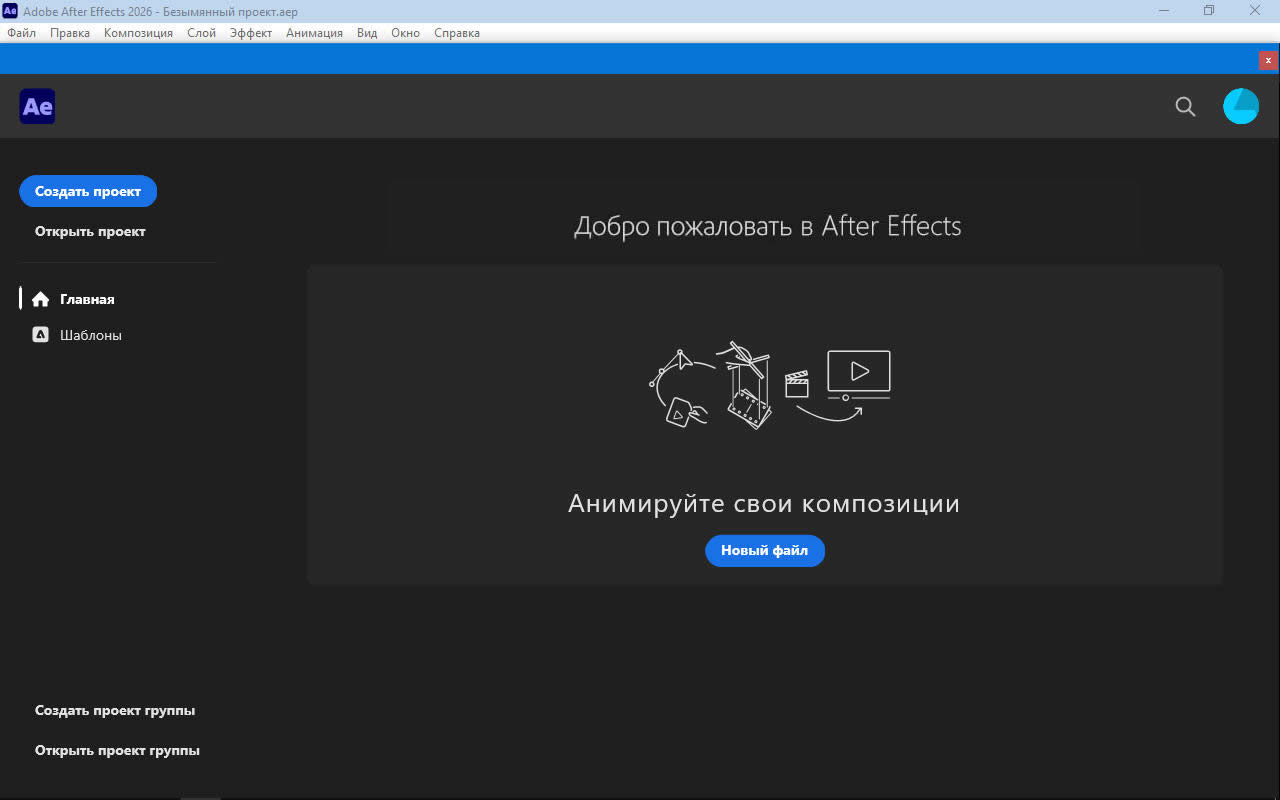This screenshot has height=800, width=1280.
Task: Click Создать проект группы
Action: pyautogui.click(x=115, y=711)
